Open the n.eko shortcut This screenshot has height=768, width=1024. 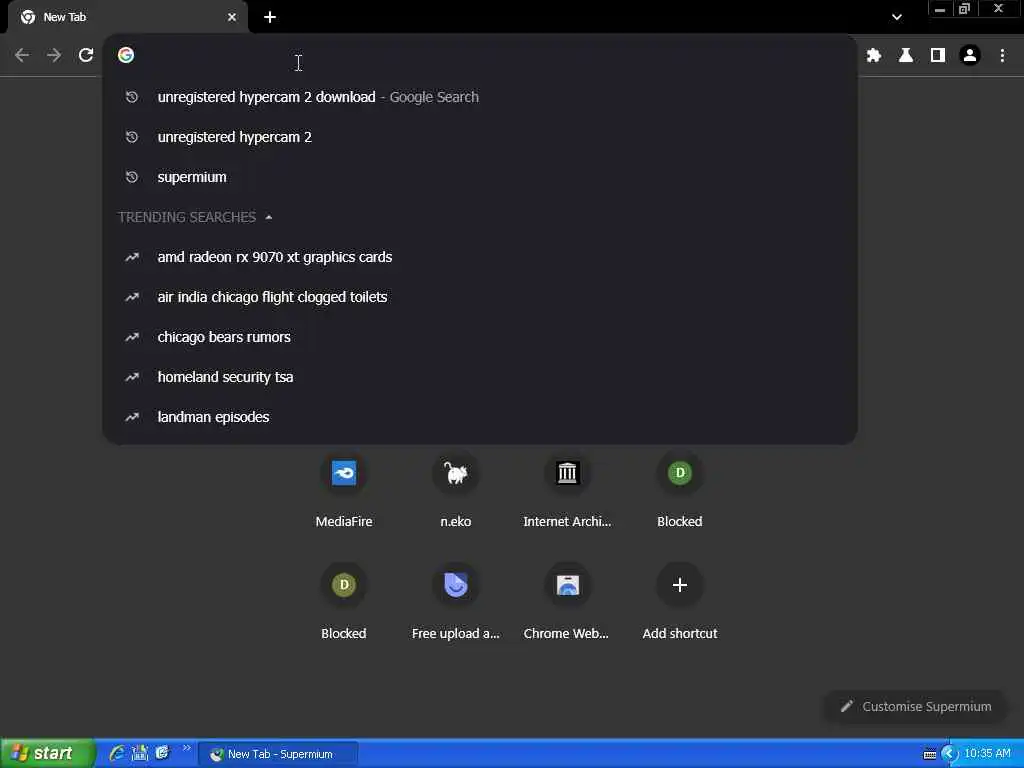[x=456, y=490]
